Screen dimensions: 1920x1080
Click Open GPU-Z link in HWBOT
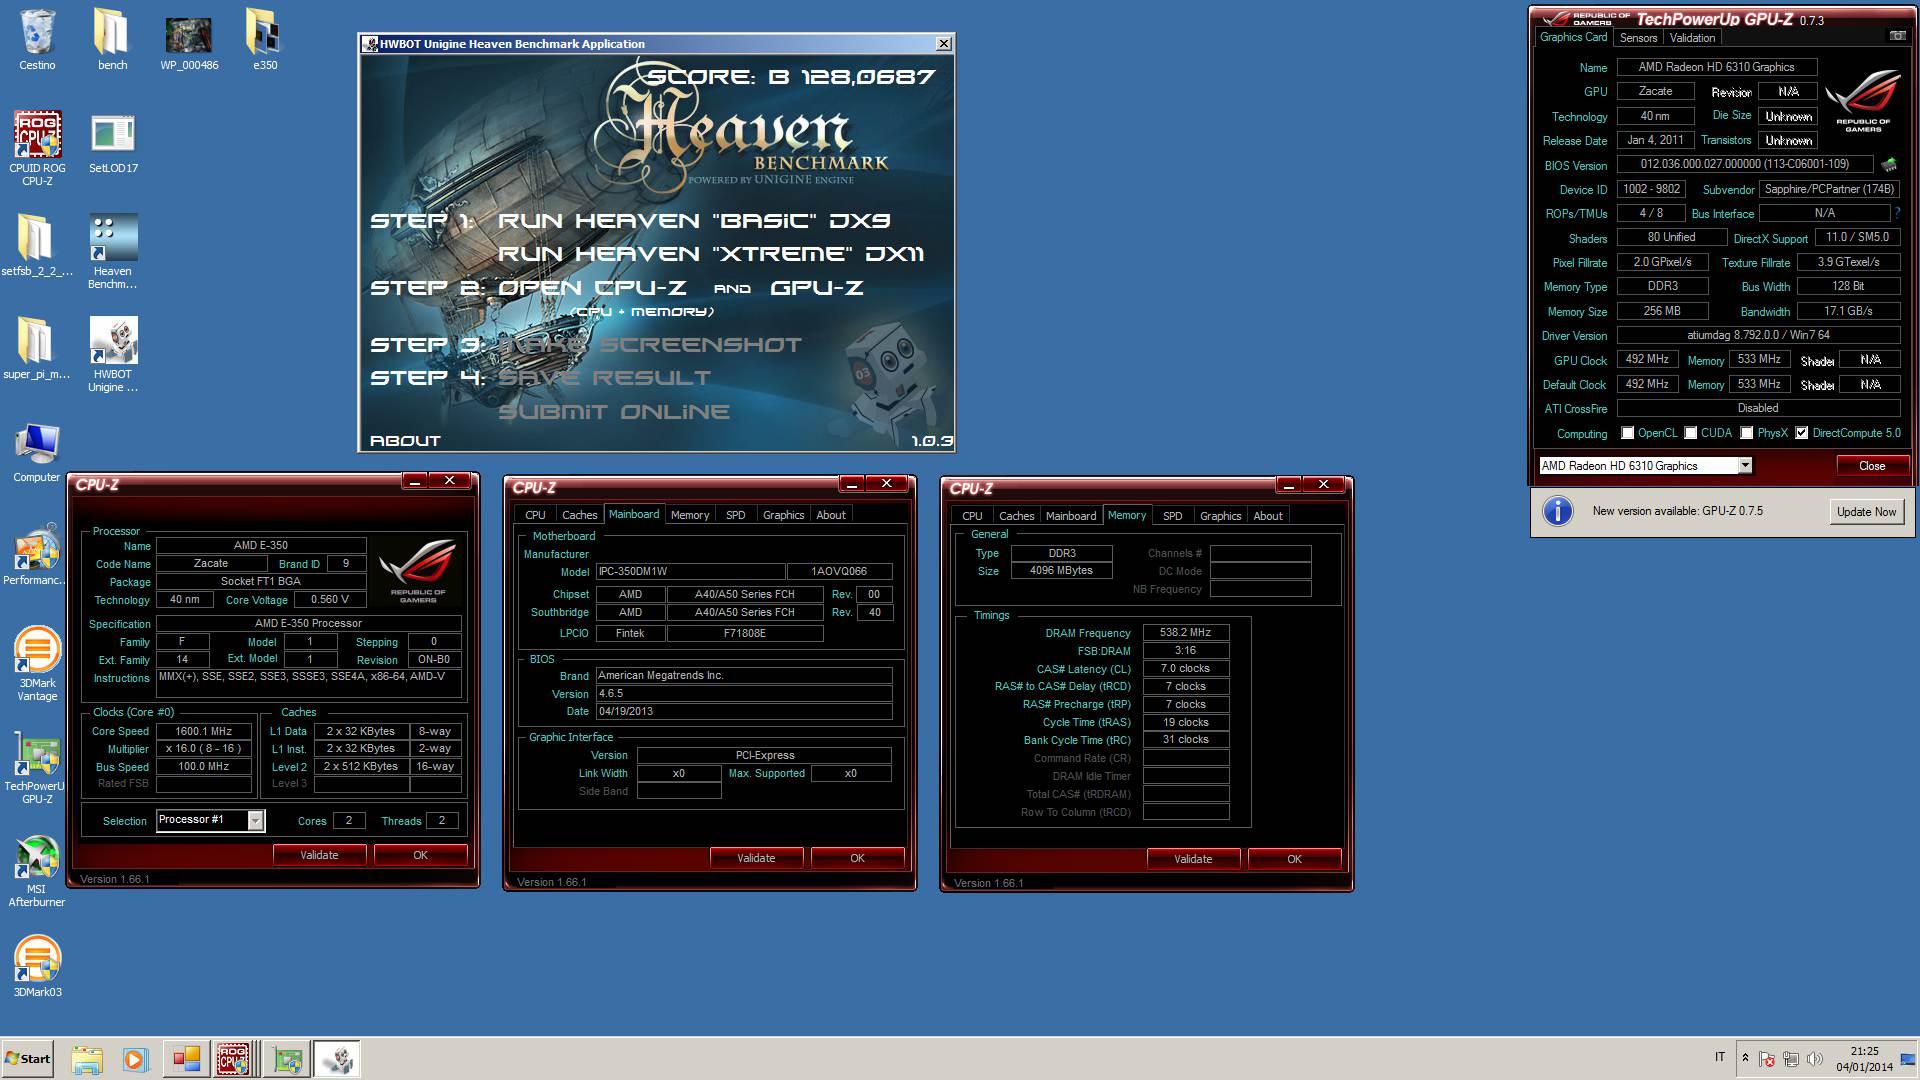point(817,288)
